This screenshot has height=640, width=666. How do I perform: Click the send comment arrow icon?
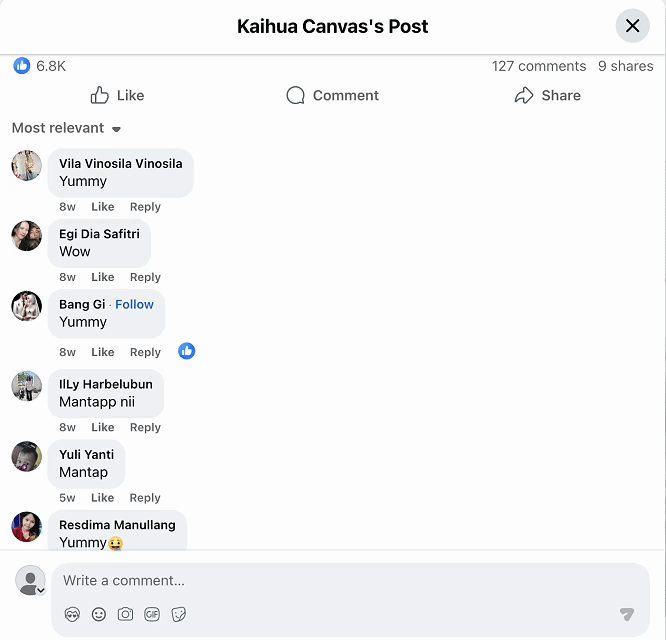(626, 614)
